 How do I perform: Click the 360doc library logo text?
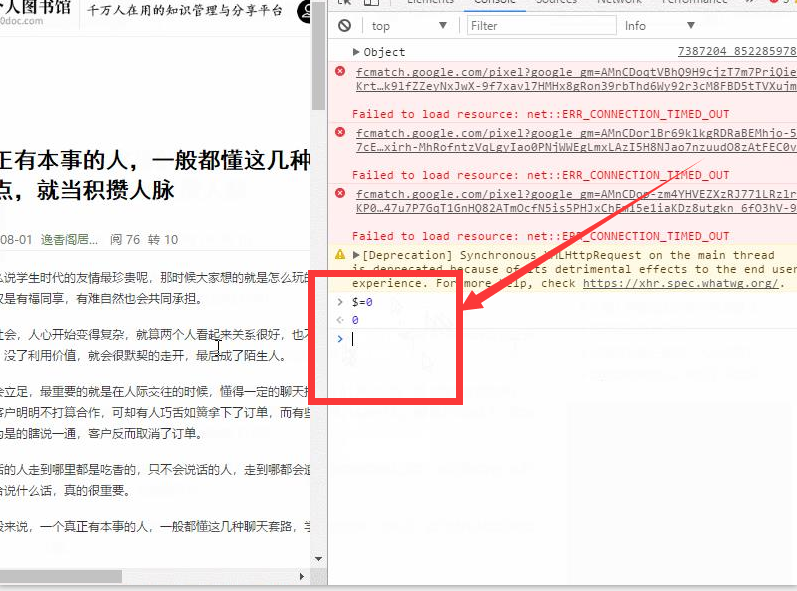coord(36,11)
